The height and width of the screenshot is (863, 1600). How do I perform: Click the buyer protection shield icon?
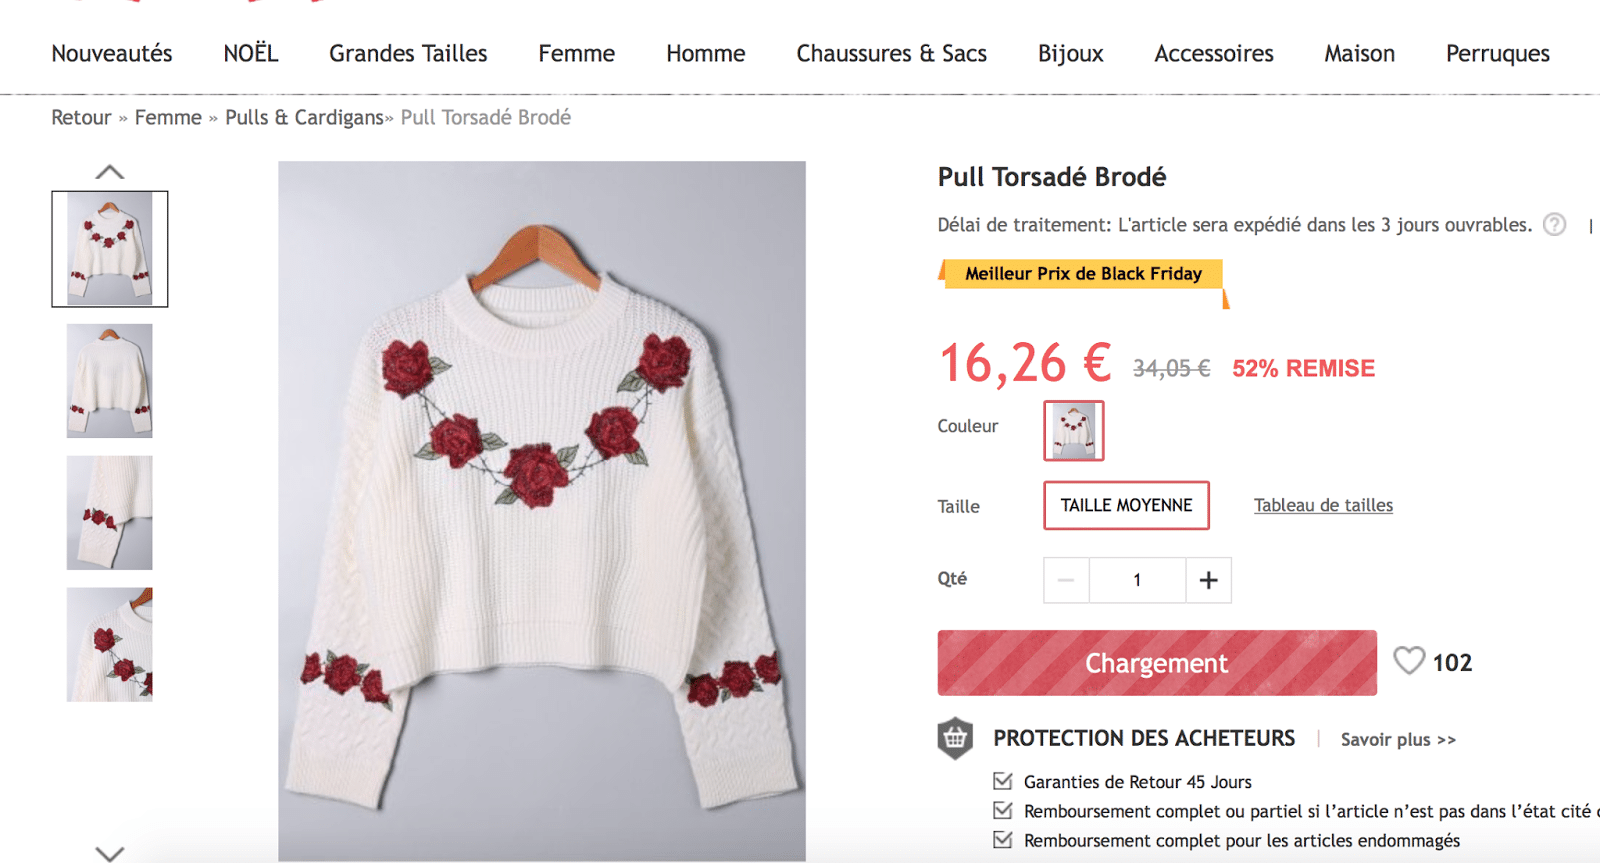[x=955, y=738]
